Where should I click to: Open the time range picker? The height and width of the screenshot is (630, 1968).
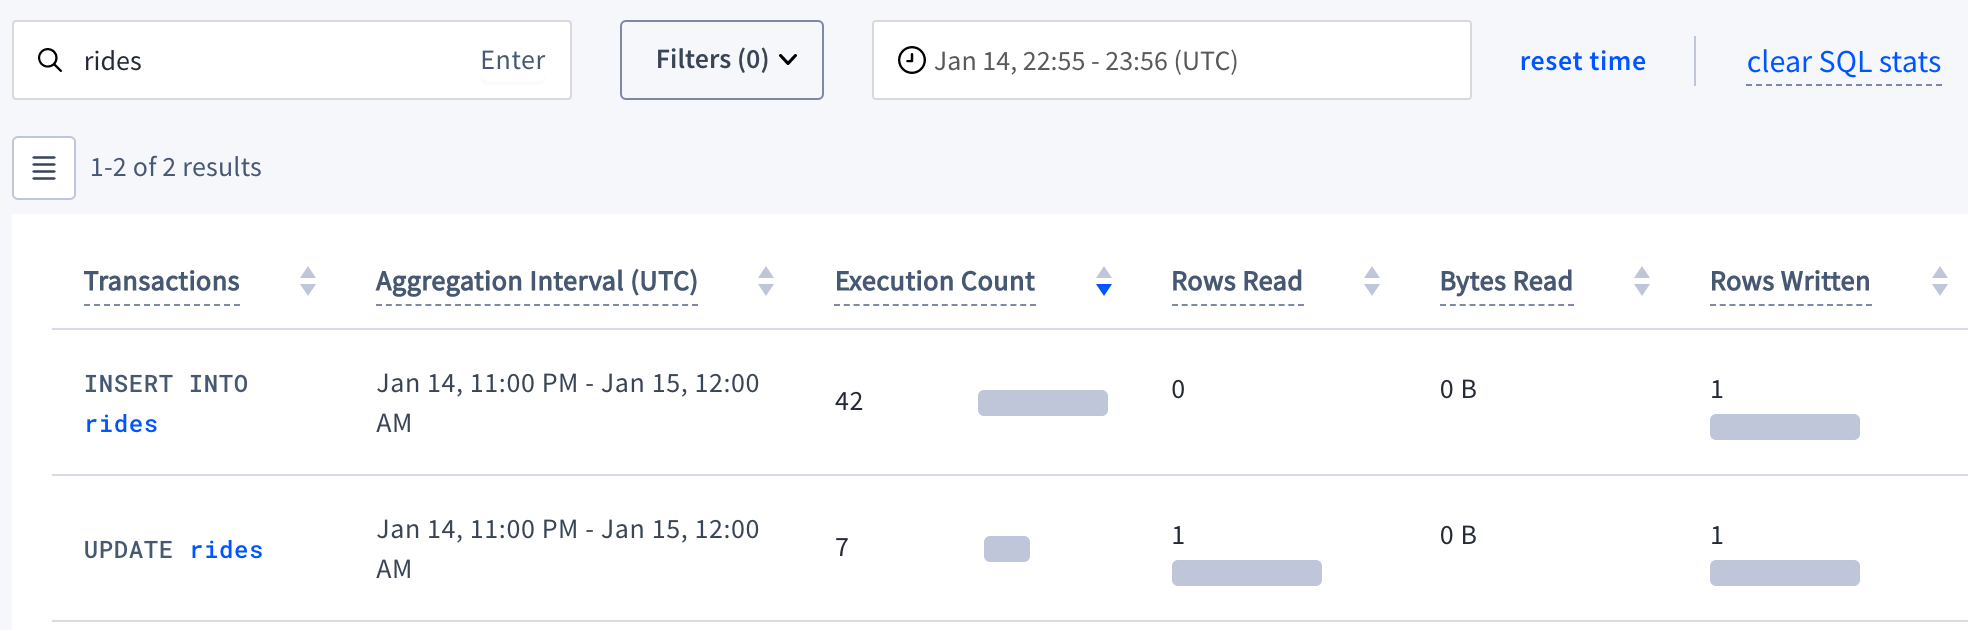[1171, 61]
